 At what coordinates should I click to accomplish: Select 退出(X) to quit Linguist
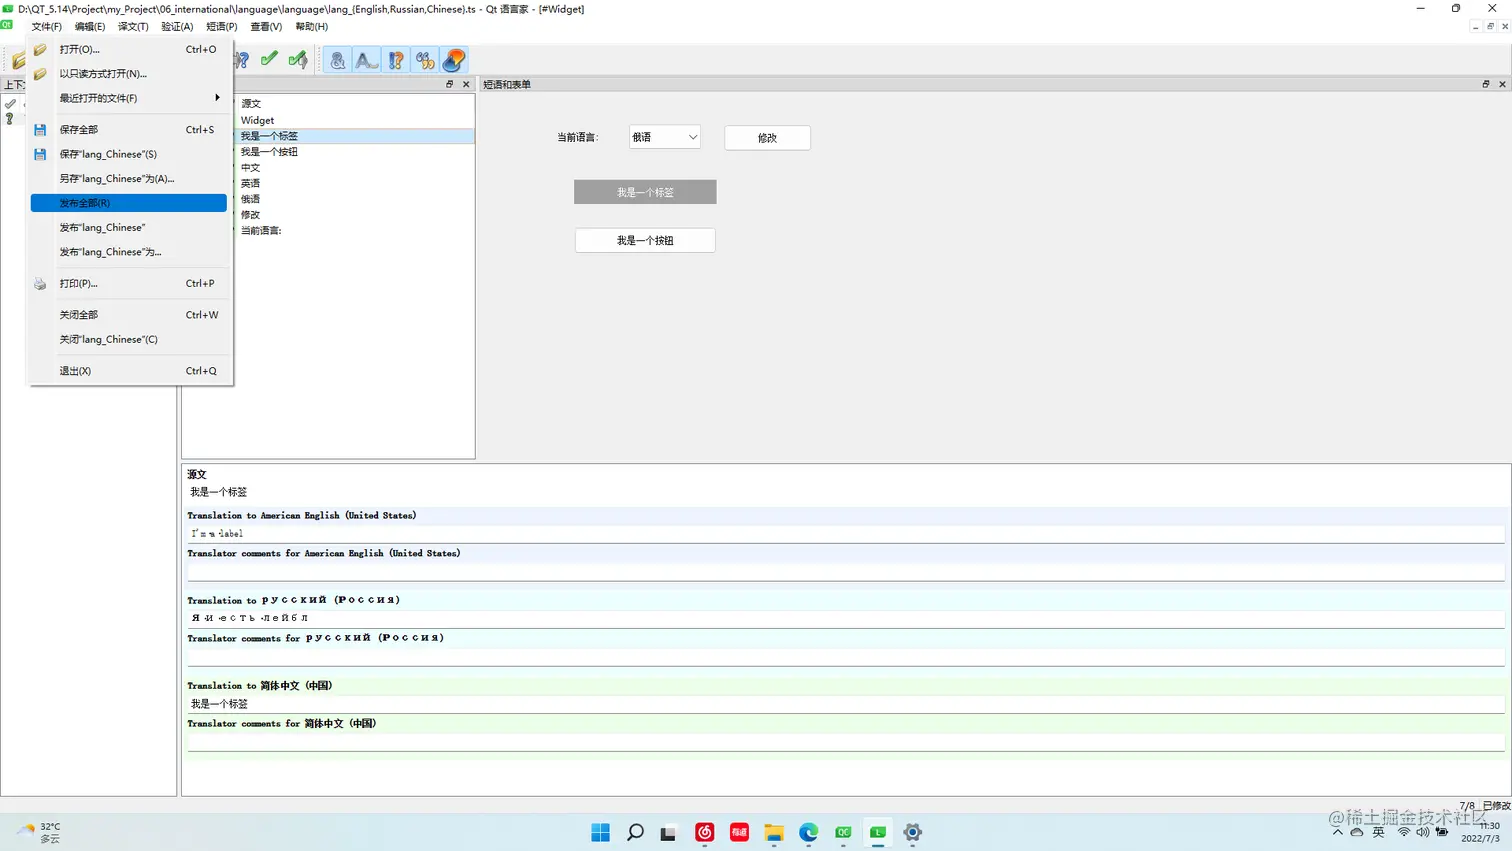129,371
